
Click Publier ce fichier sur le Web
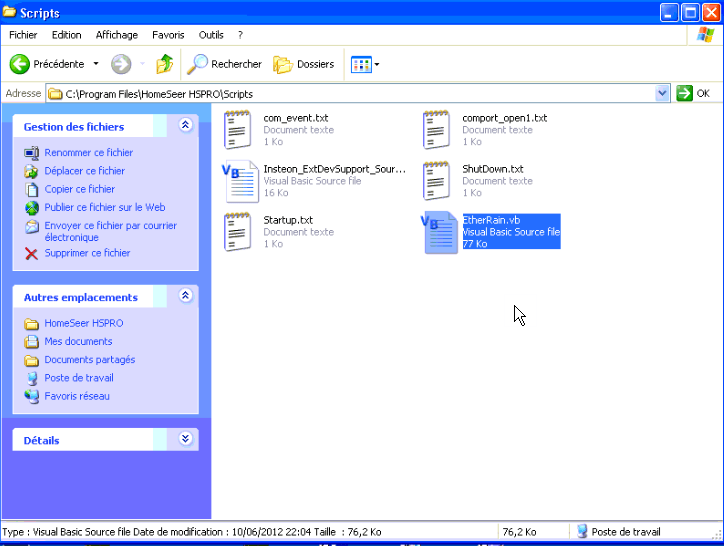pyautogui.click(x=105, y=207)
